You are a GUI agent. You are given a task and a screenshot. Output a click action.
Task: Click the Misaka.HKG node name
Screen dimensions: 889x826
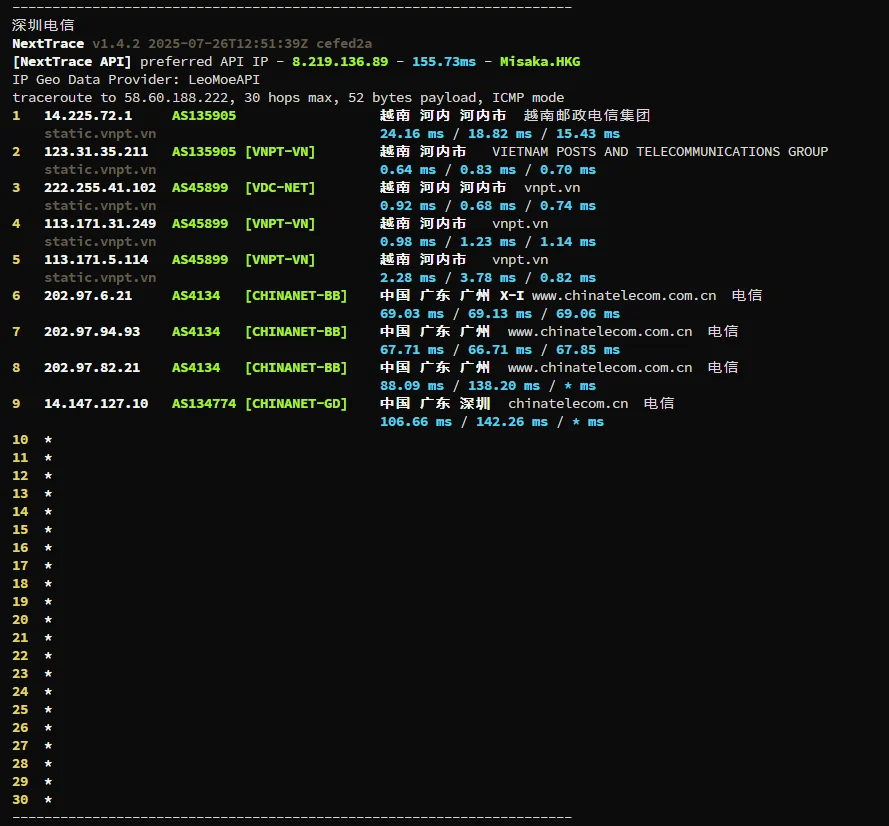540,62
